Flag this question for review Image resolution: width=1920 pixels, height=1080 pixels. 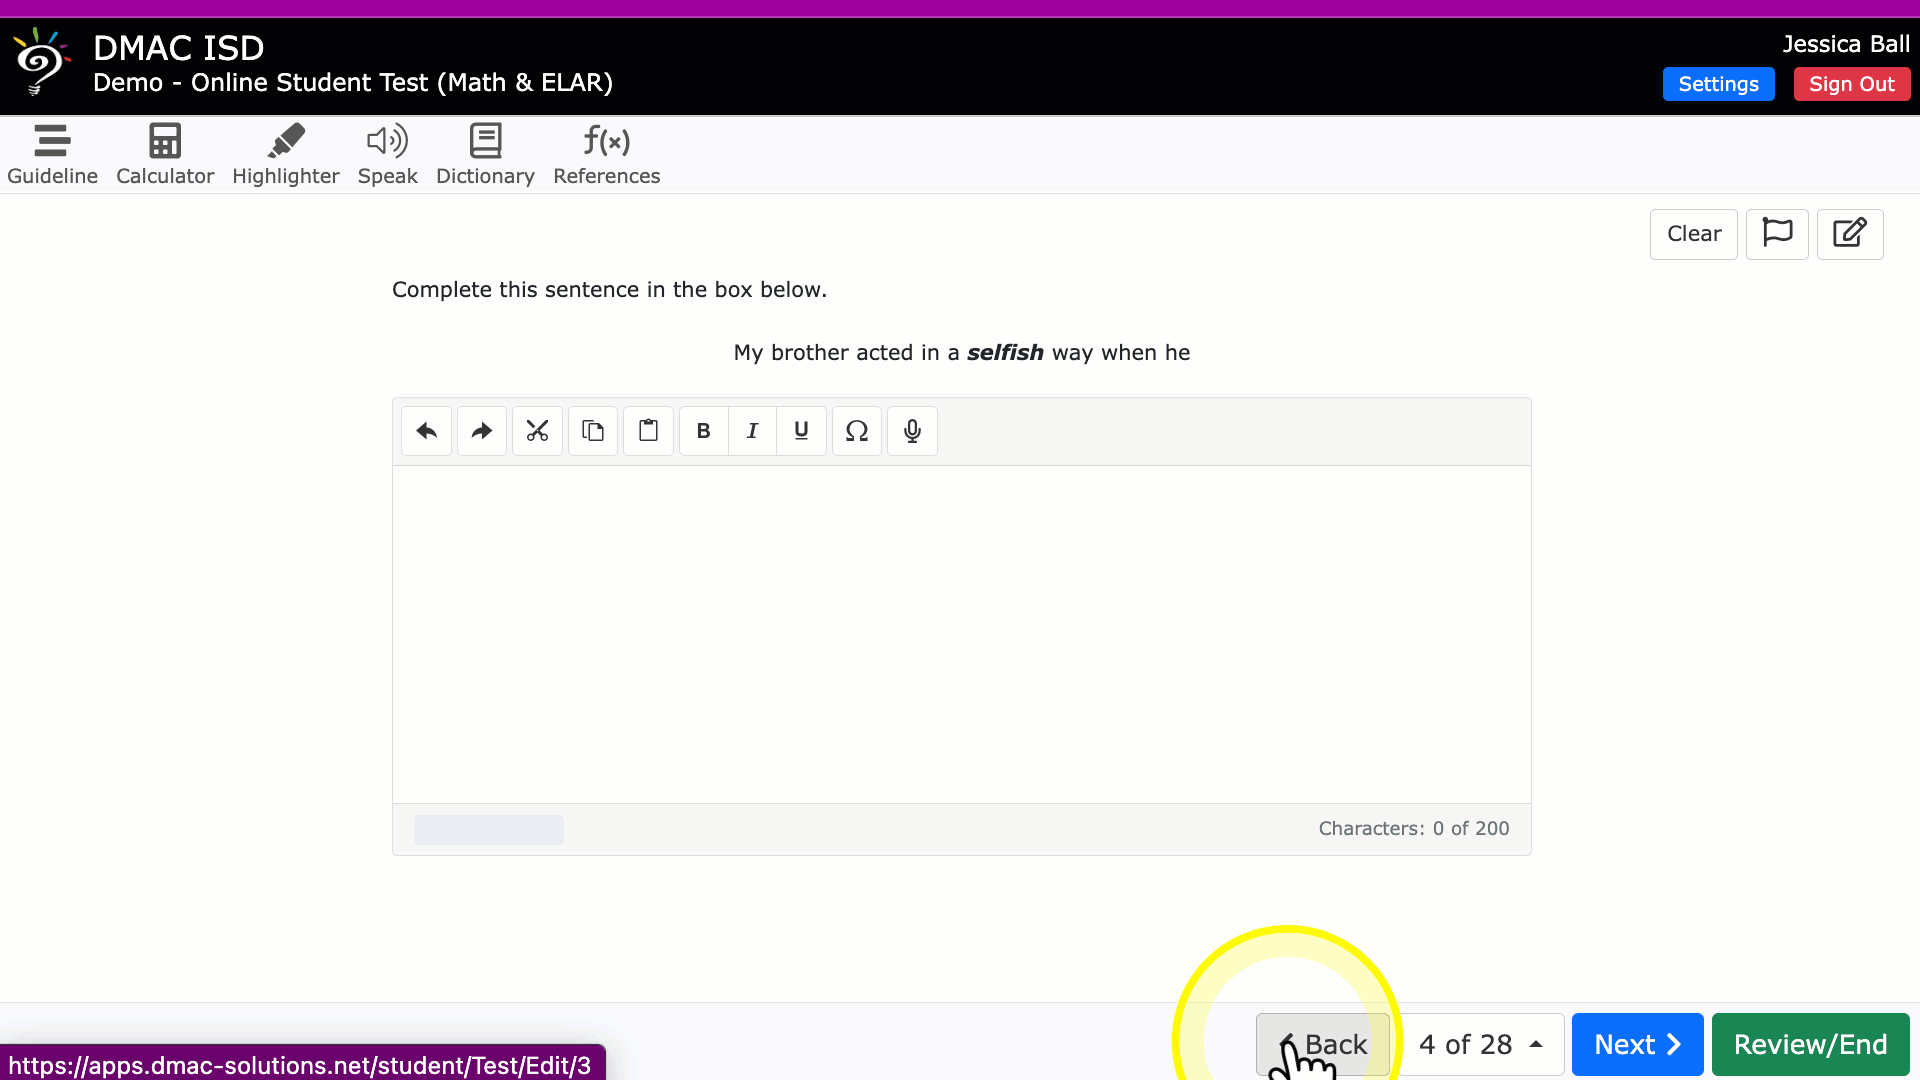[x=1777, y=234]
